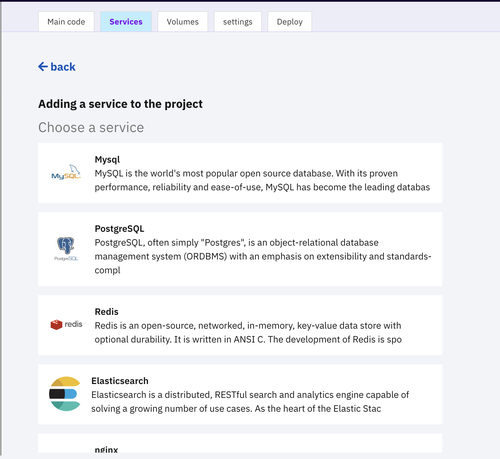Choose the Redis service title
The height and width of the screenshot is (459, 500).
[106, 312]
